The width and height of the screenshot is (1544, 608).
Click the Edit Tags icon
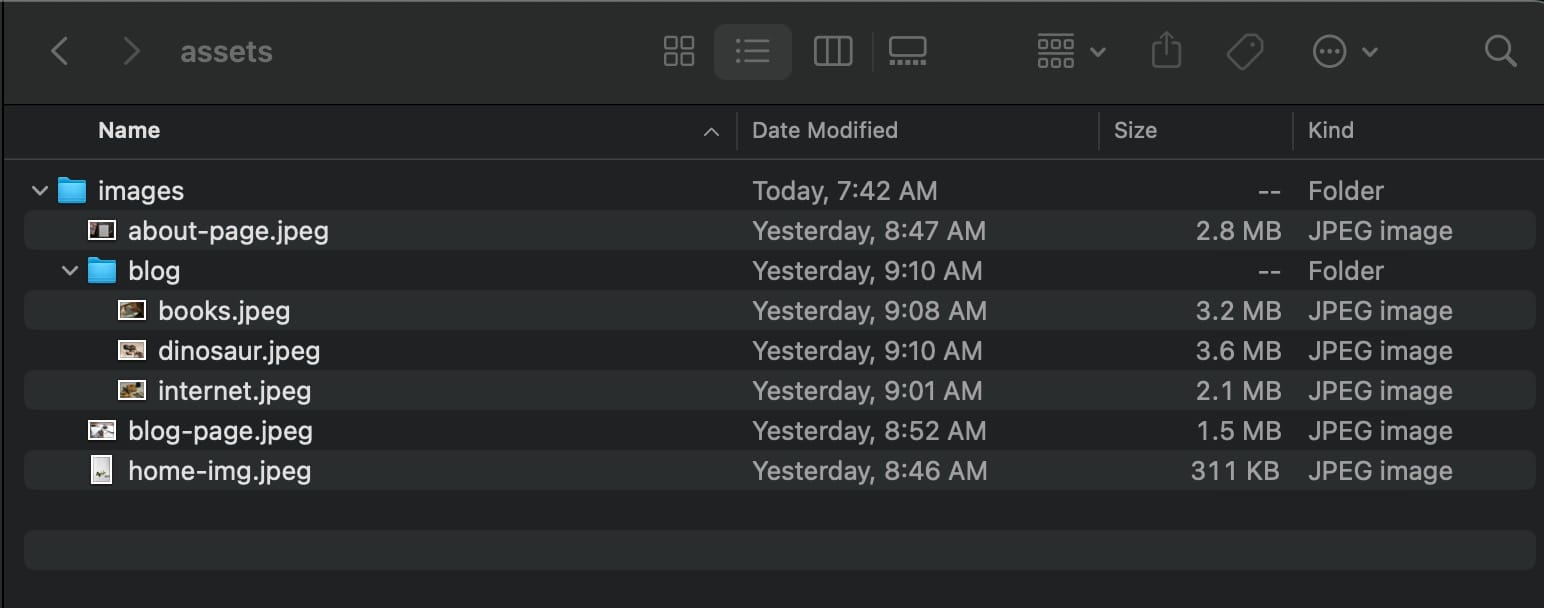pos(1245,52)
